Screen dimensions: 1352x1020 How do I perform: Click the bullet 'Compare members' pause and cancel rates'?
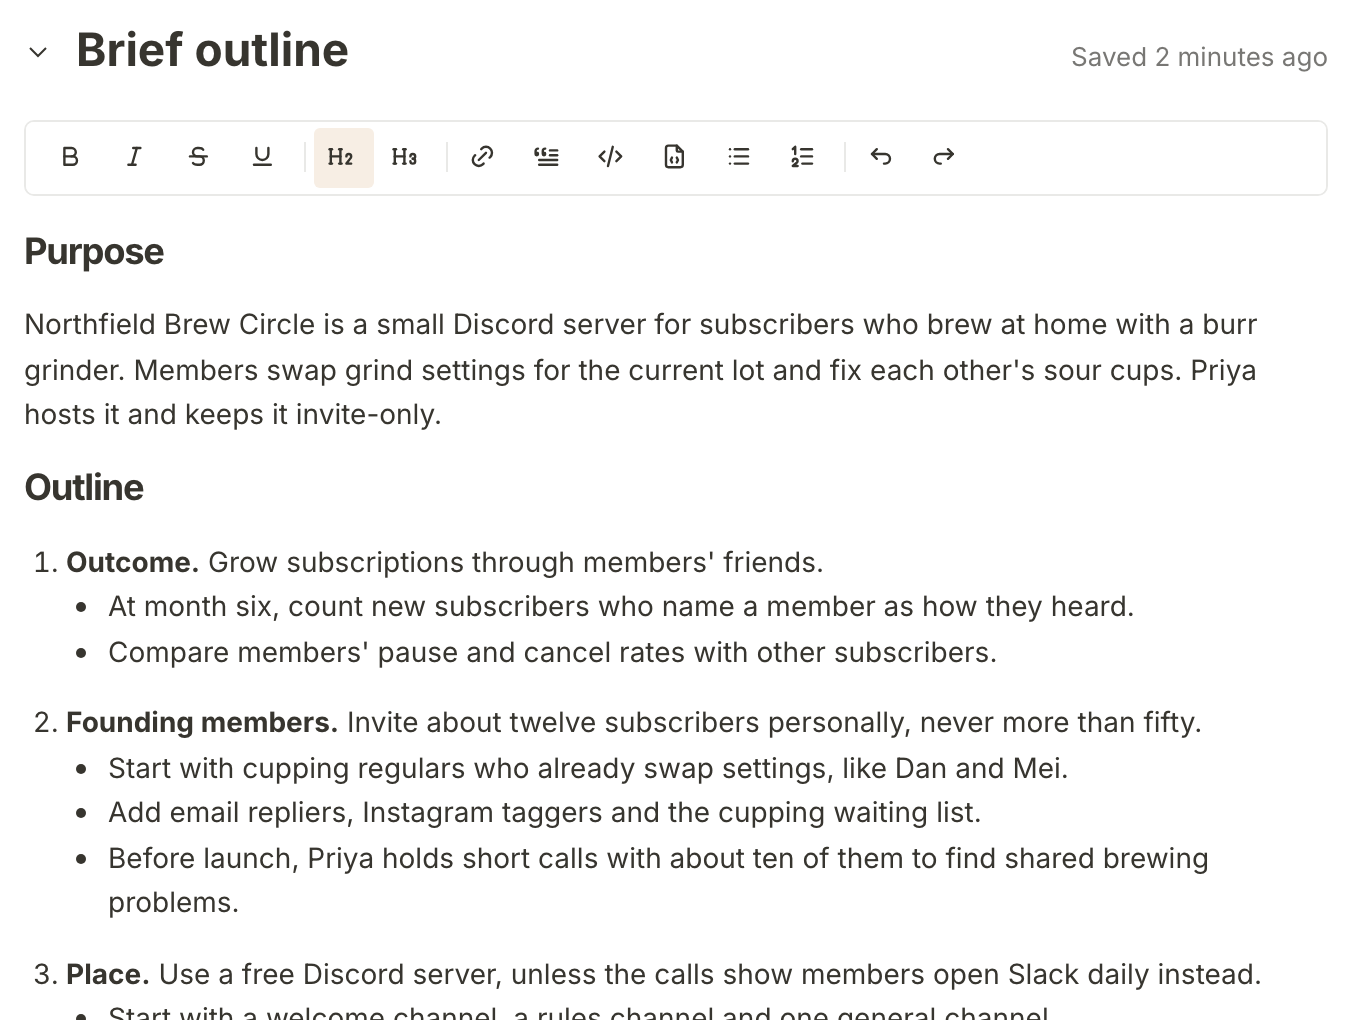tap(552, 652)
